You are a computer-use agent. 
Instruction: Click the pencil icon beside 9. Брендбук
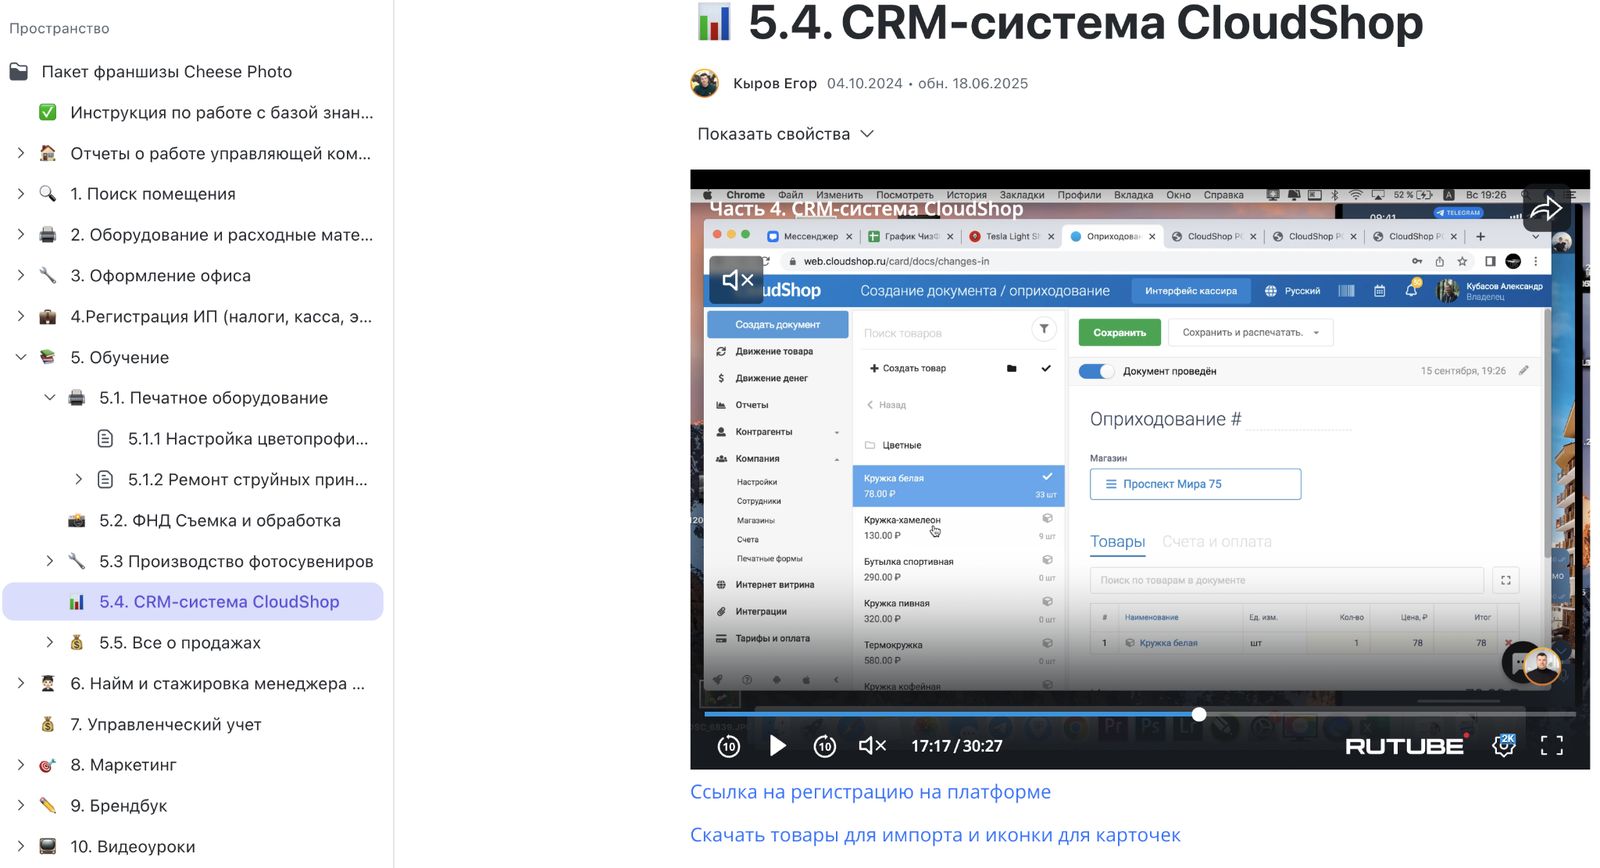tap(47, 806)
